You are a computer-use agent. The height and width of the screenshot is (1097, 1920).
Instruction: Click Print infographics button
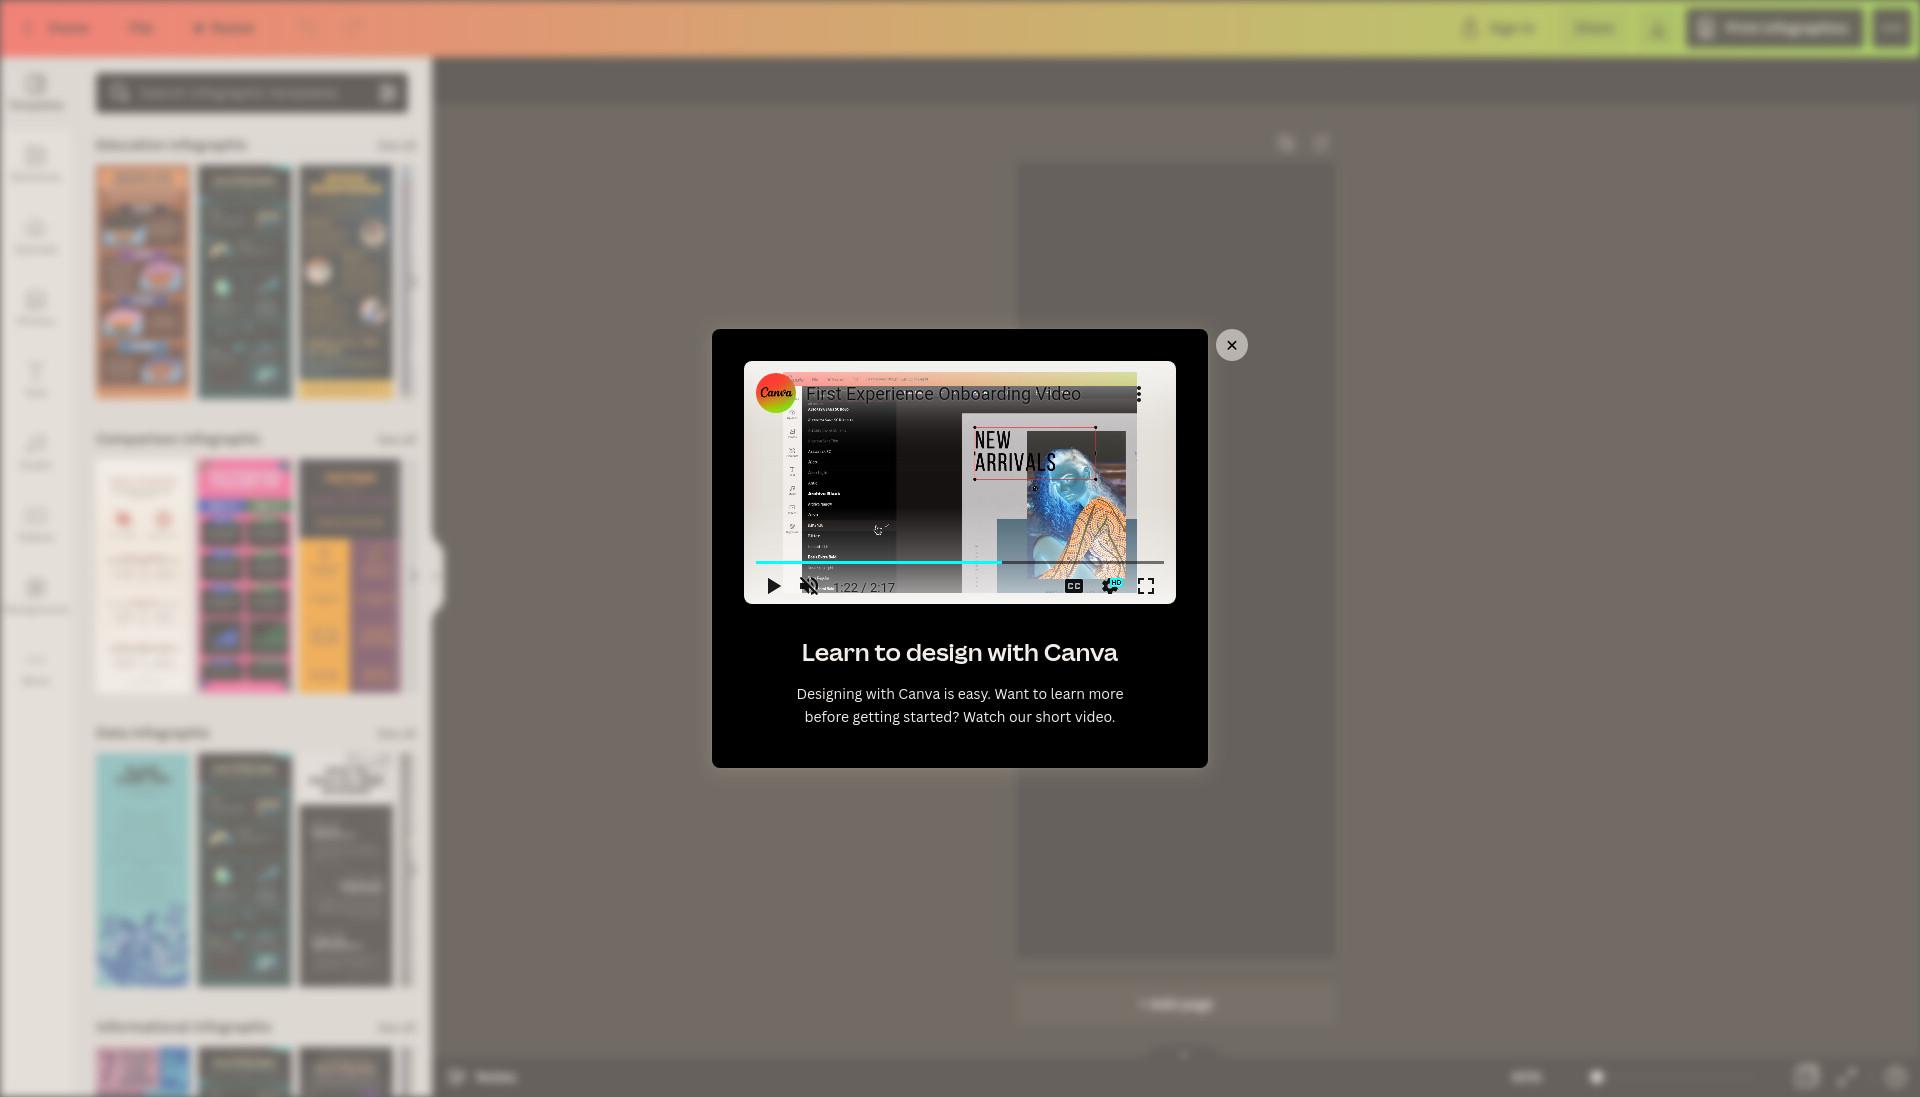pyautogui.click(x=1774, y=28)
